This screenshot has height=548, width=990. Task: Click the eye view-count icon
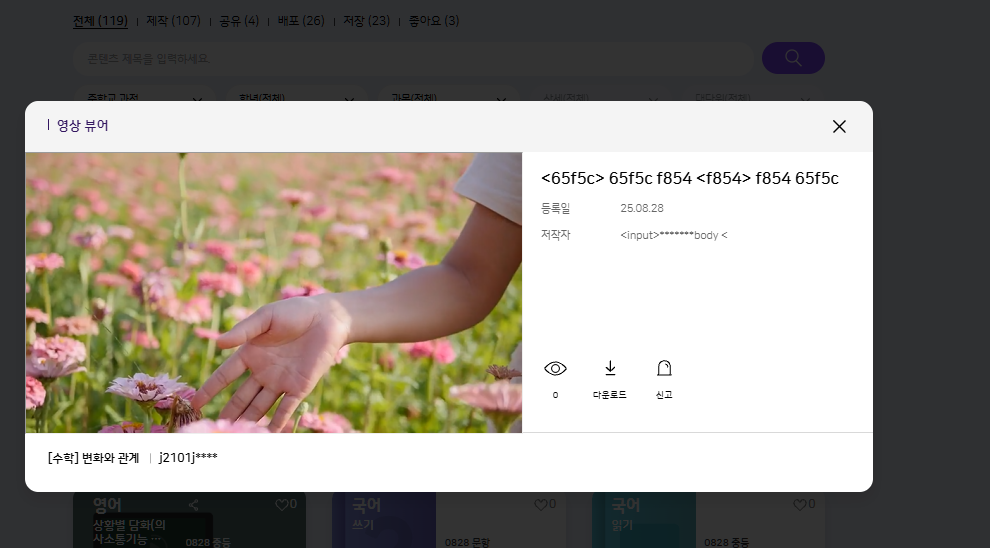coord(555,369)
